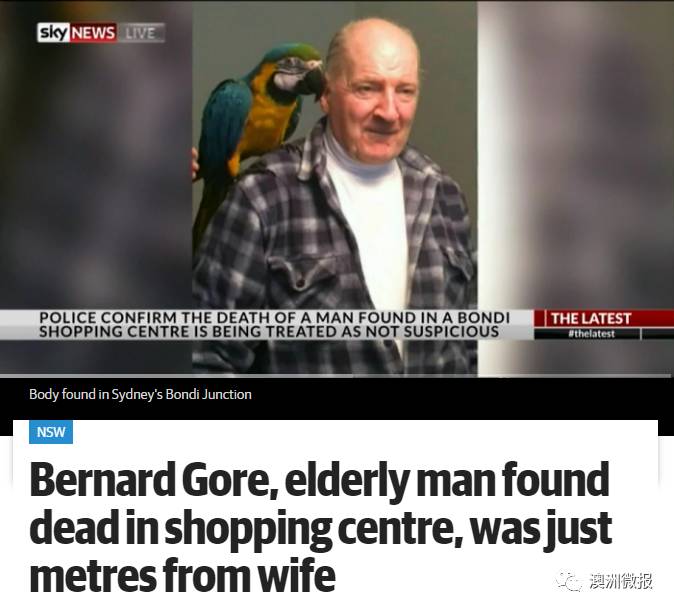Click the black caption bar below the video
Image resolution: width=674 pixels, height=611 pixels.
click(337, 399)
